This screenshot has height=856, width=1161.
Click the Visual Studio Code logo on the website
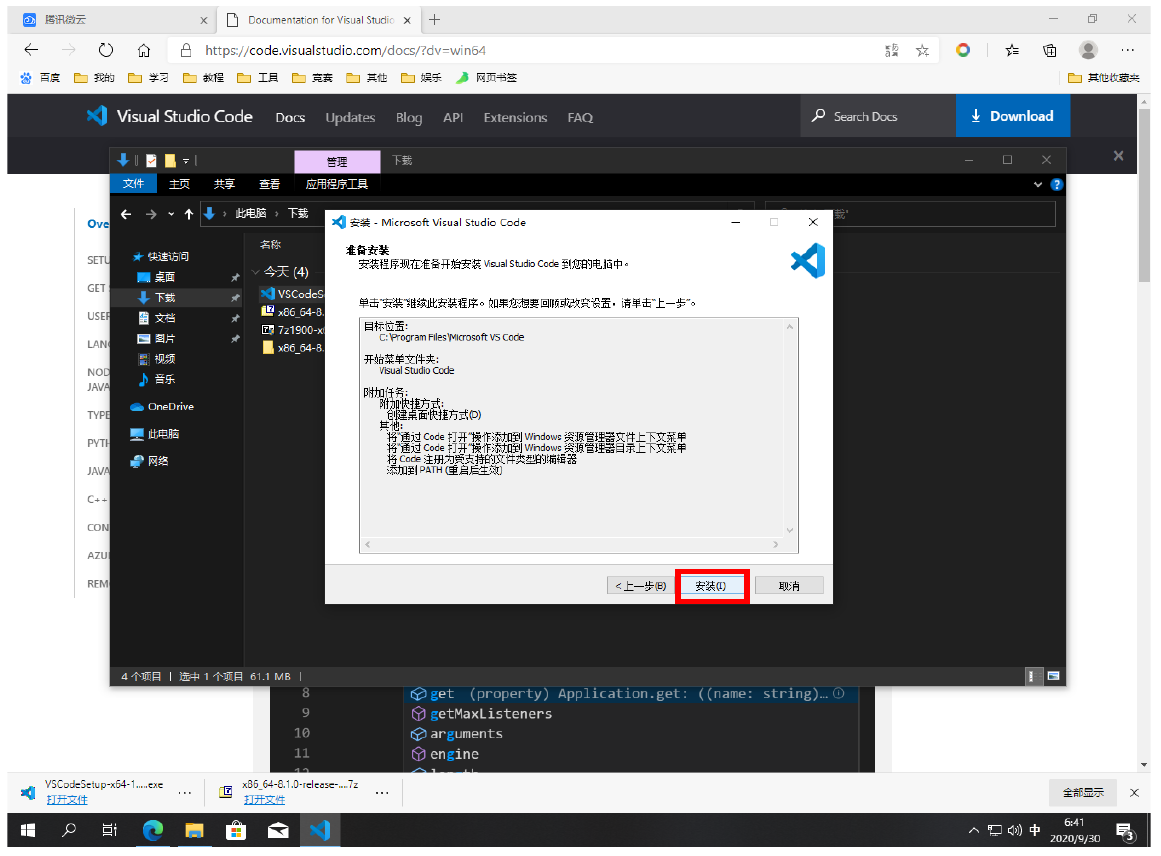(x=169, y=116)
